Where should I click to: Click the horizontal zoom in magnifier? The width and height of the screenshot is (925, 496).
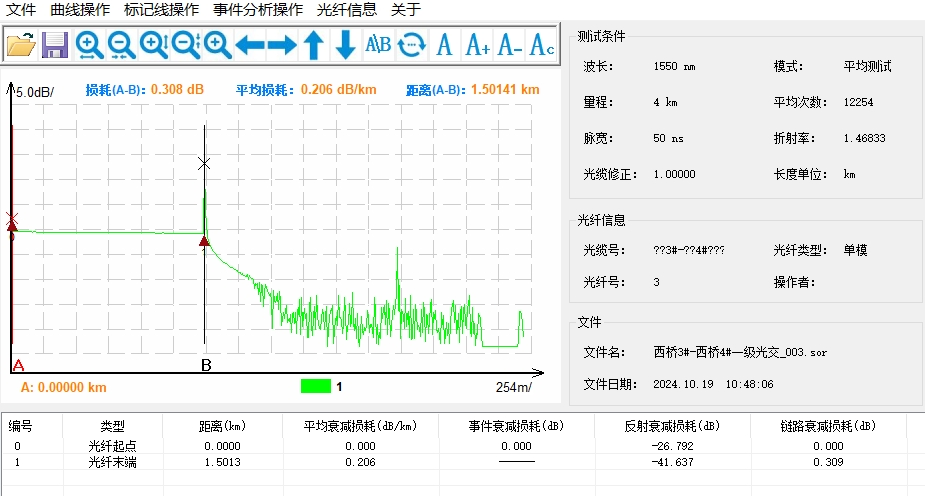coord(90,44)
